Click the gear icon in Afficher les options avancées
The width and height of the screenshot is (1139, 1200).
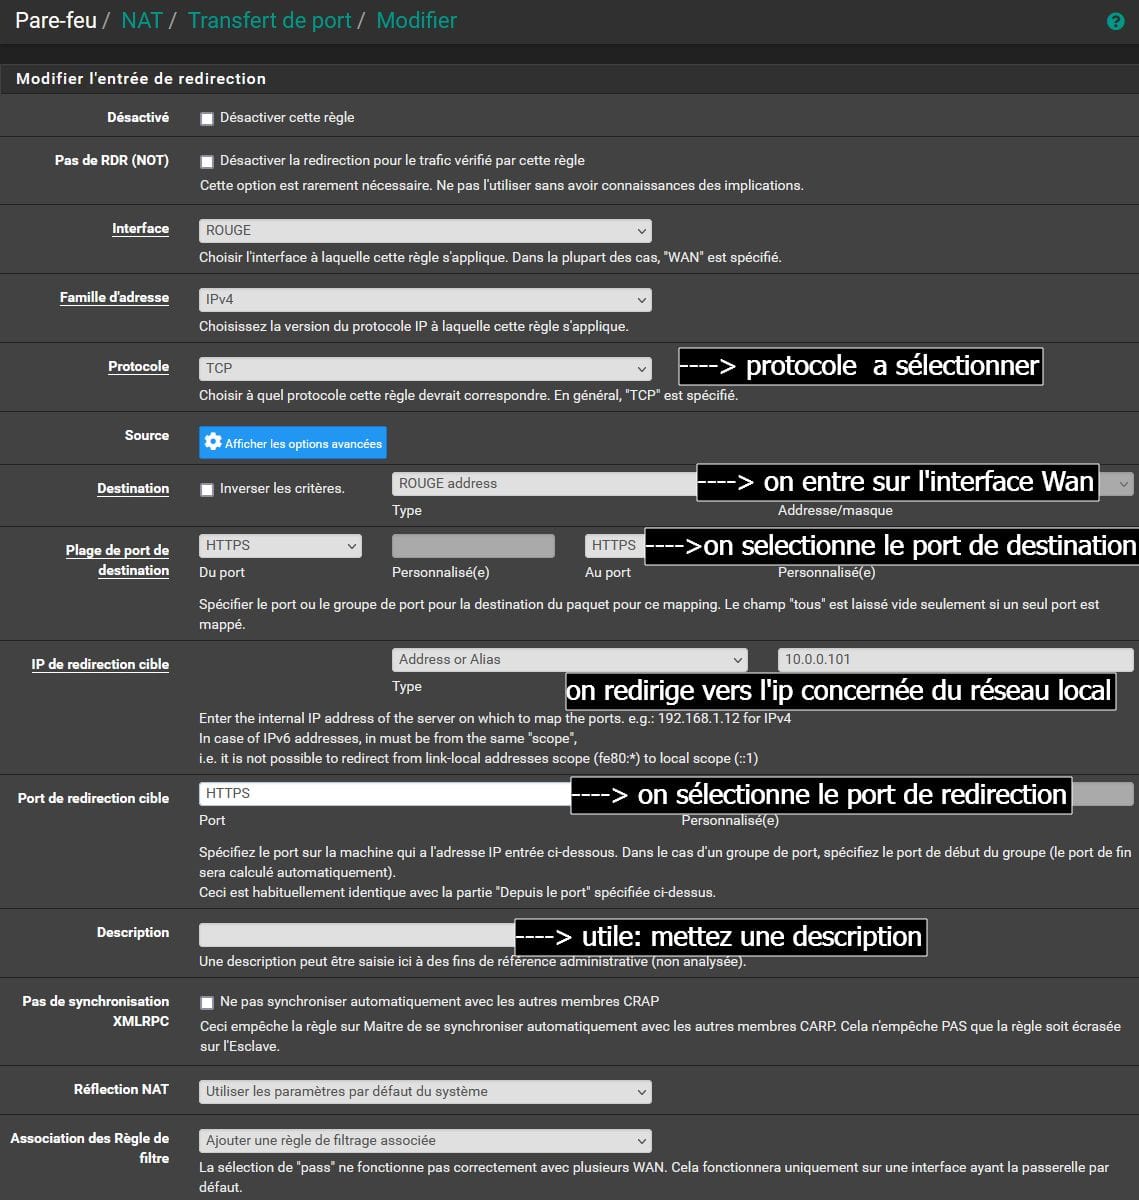[x=213, y=442]
